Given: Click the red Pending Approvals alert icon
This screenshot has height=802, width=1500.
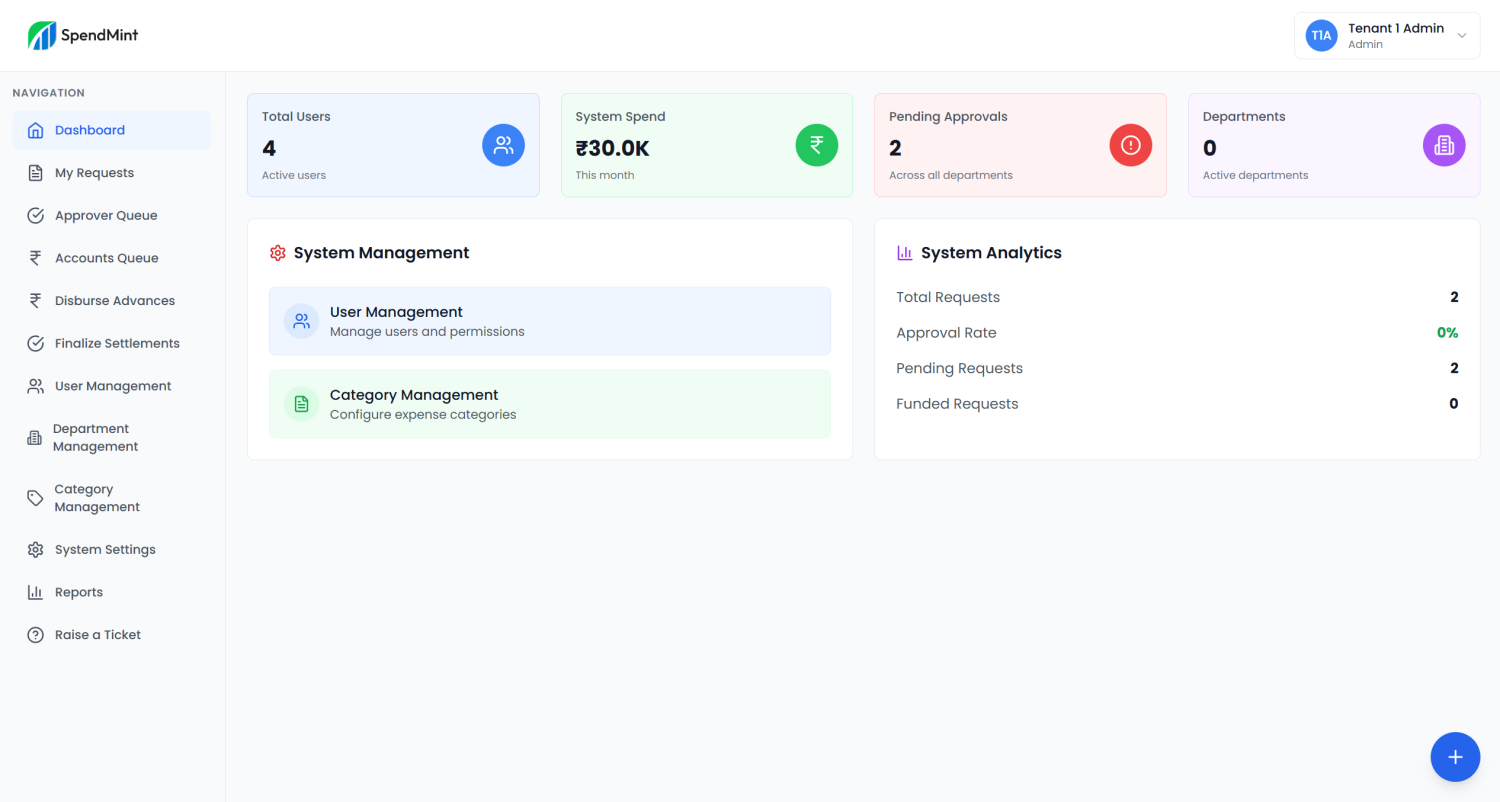Looking at the screenshot, I should click(x=1130, y=145).
